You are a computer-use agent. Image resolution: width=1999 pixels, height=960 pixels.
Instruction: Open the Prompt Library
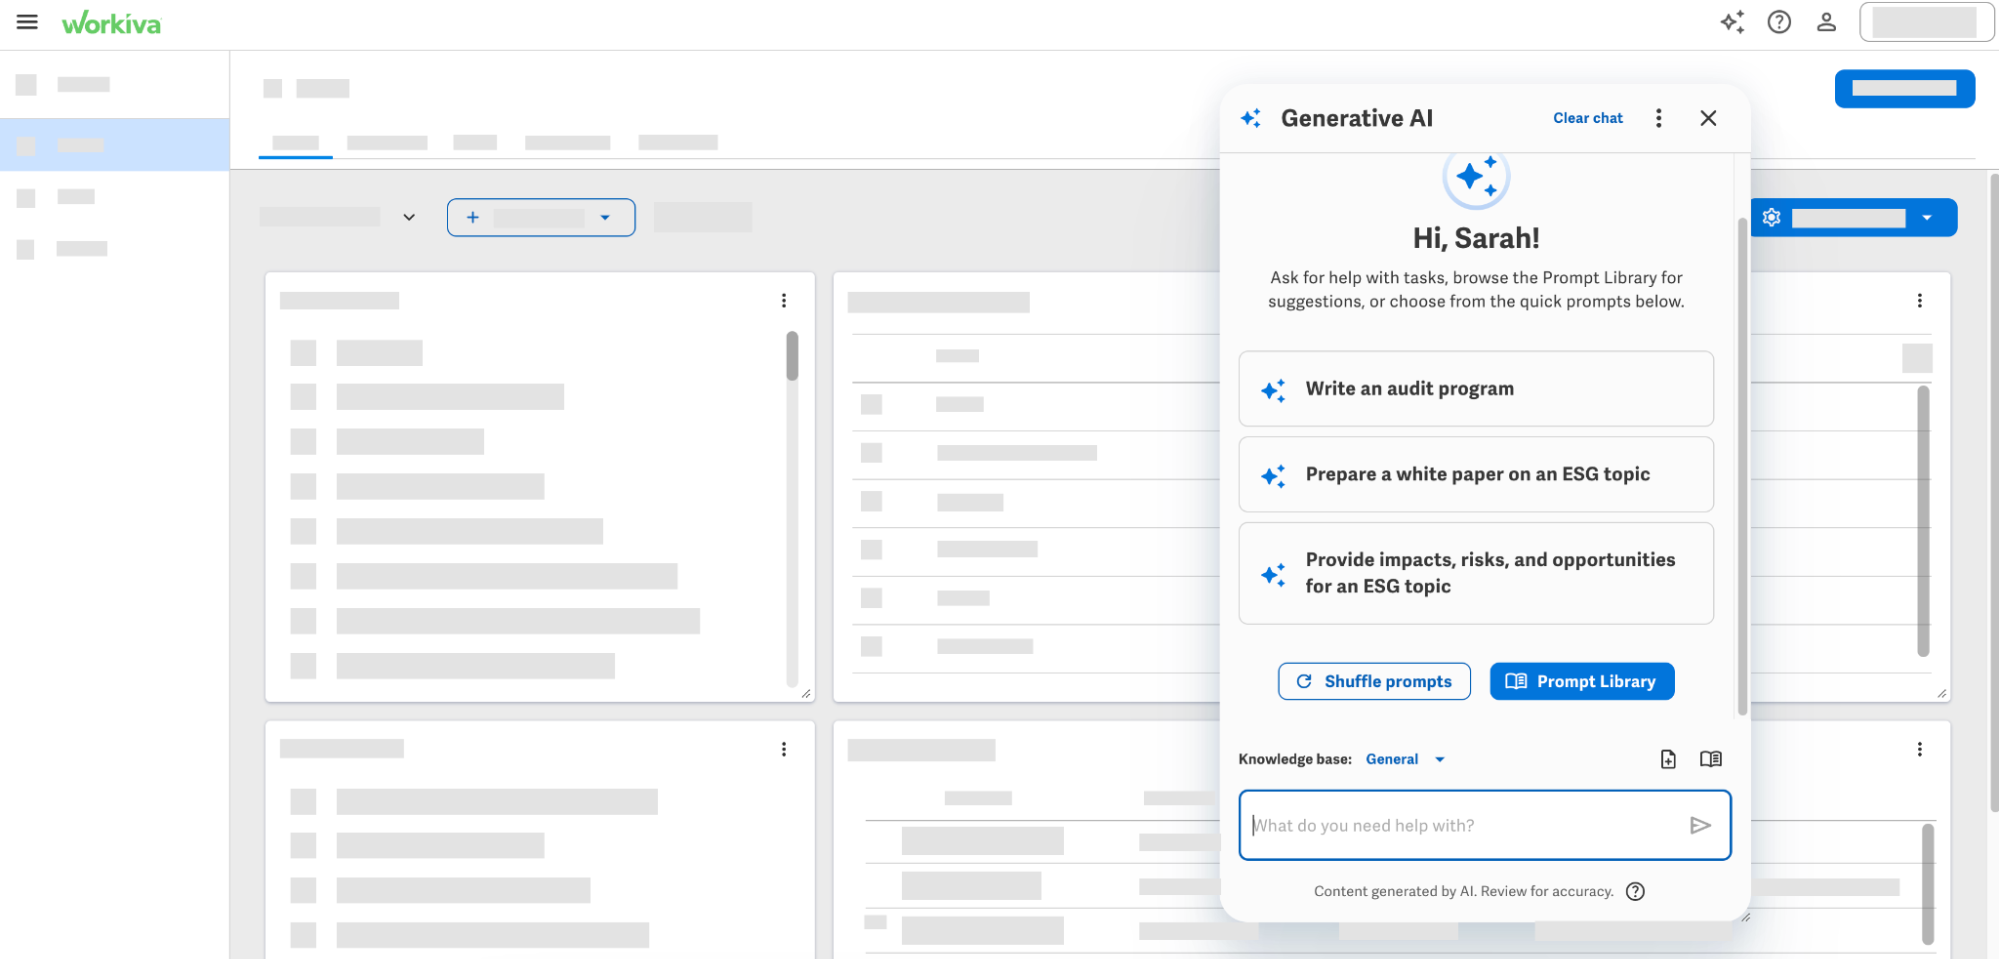tap(1581, 681)
